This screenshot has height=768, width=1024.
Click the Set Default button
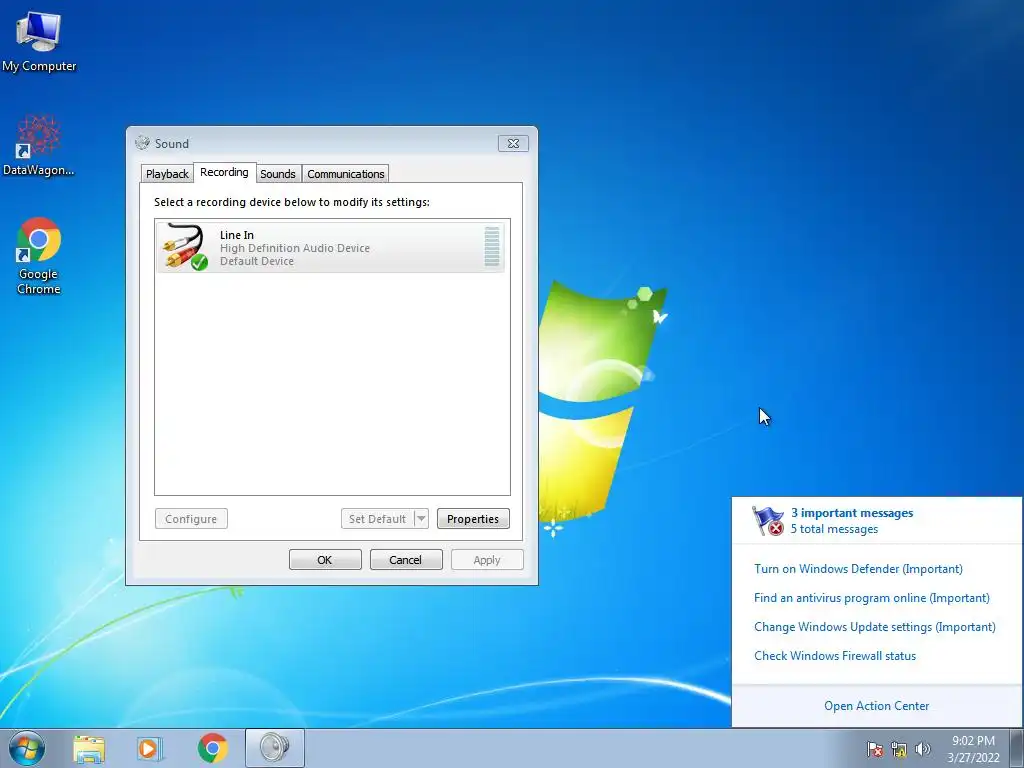(x=377, y=519)
